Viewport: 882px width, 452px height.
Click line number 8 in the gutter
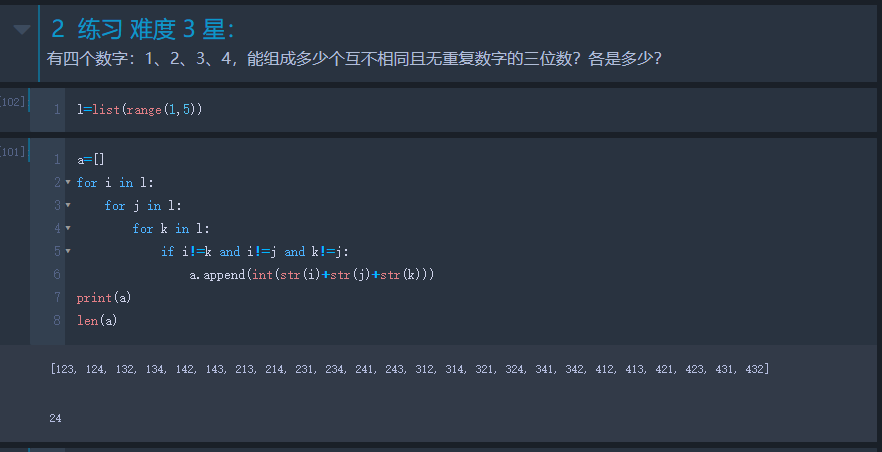point(57,320)
